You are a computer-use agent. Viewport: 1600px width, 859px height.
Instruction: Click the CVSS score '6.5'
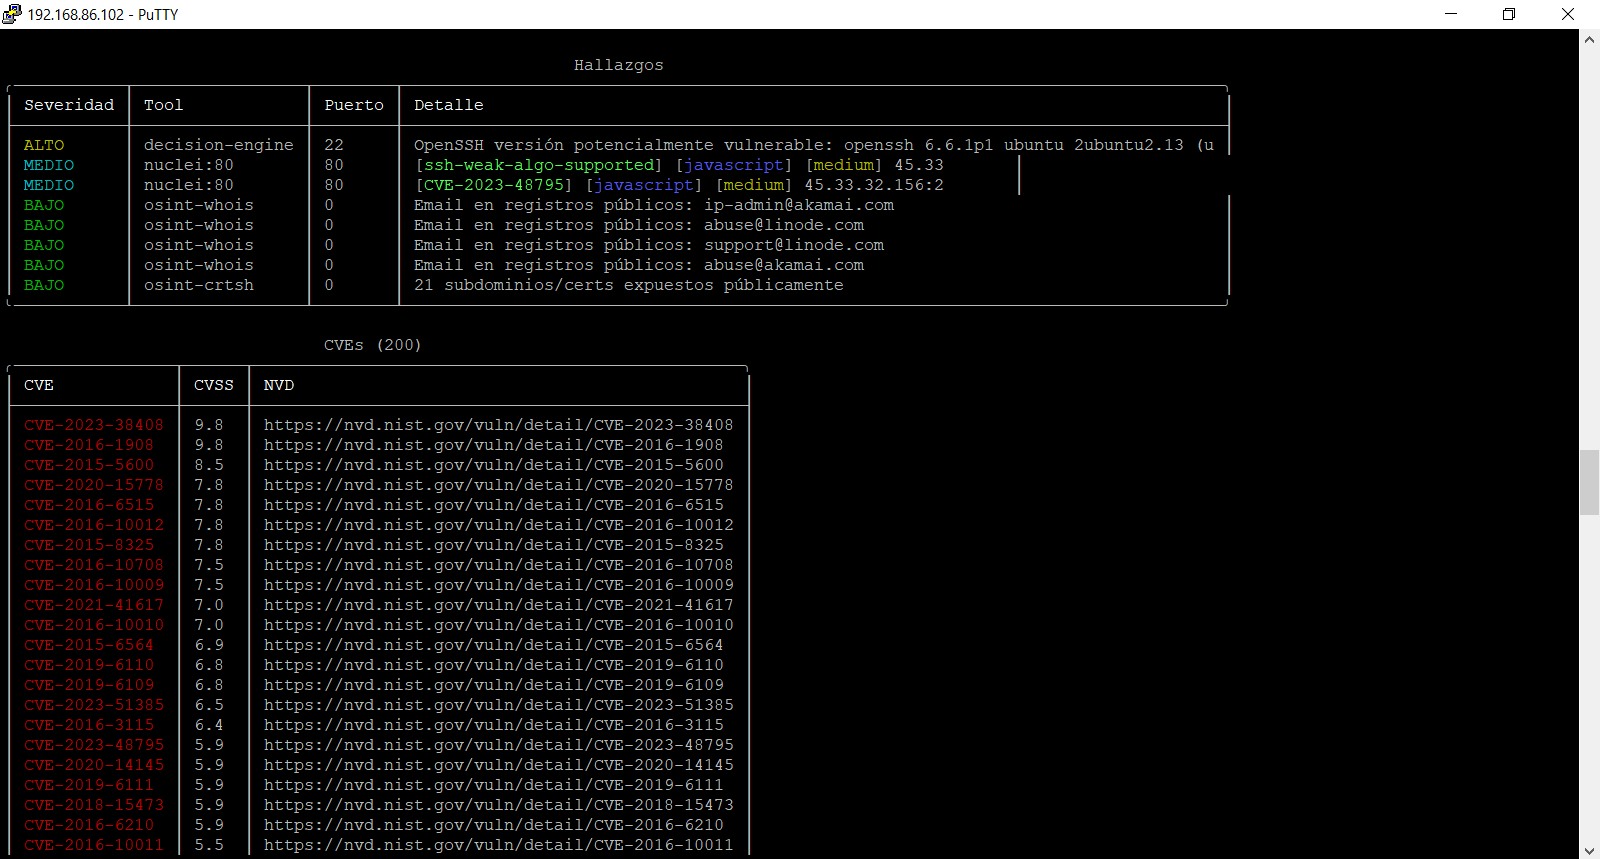pyautogui.click(x=209, y=705)
